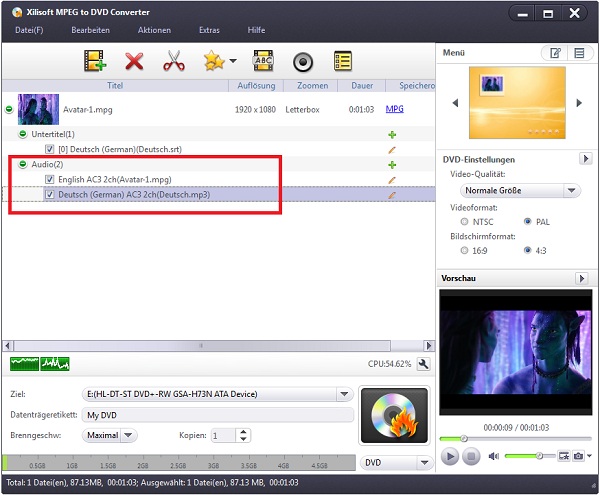This screenshot has width=600, height=495.
Task: Collapse the Audio(2) group
Action: [x=23, y=164]
